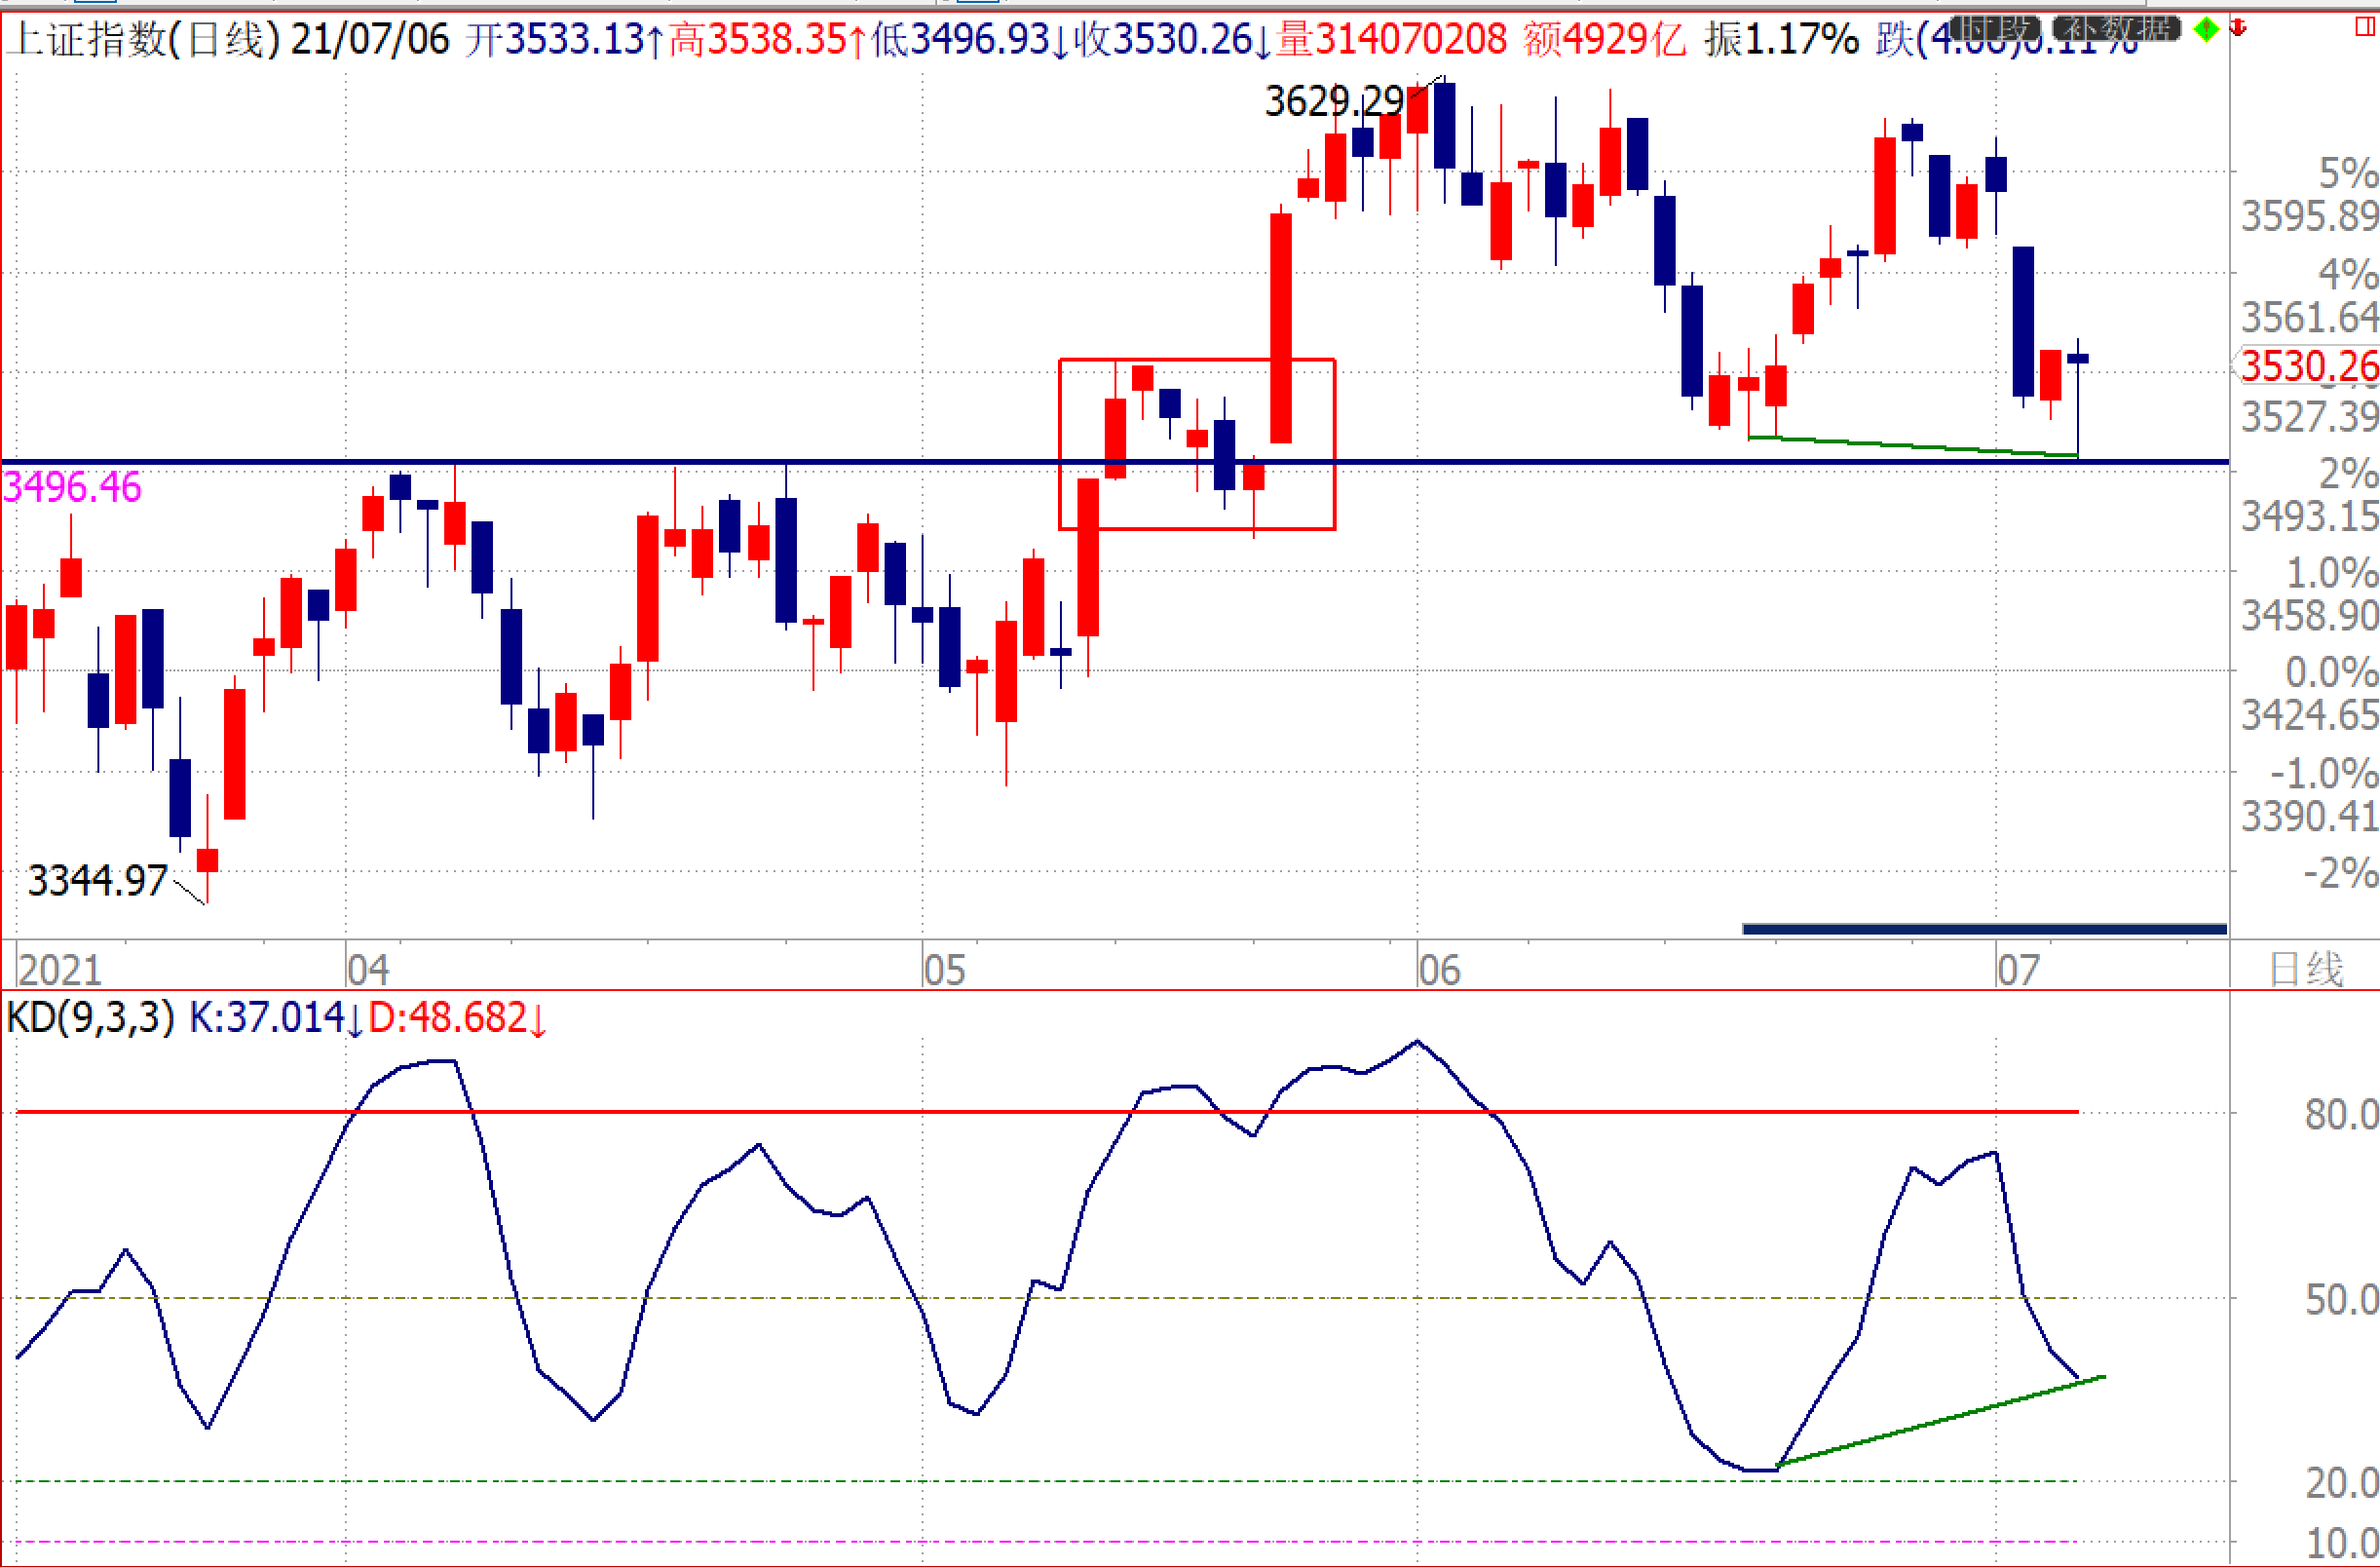Click the 3390.41 price axis label

(x=2309, y=816)
